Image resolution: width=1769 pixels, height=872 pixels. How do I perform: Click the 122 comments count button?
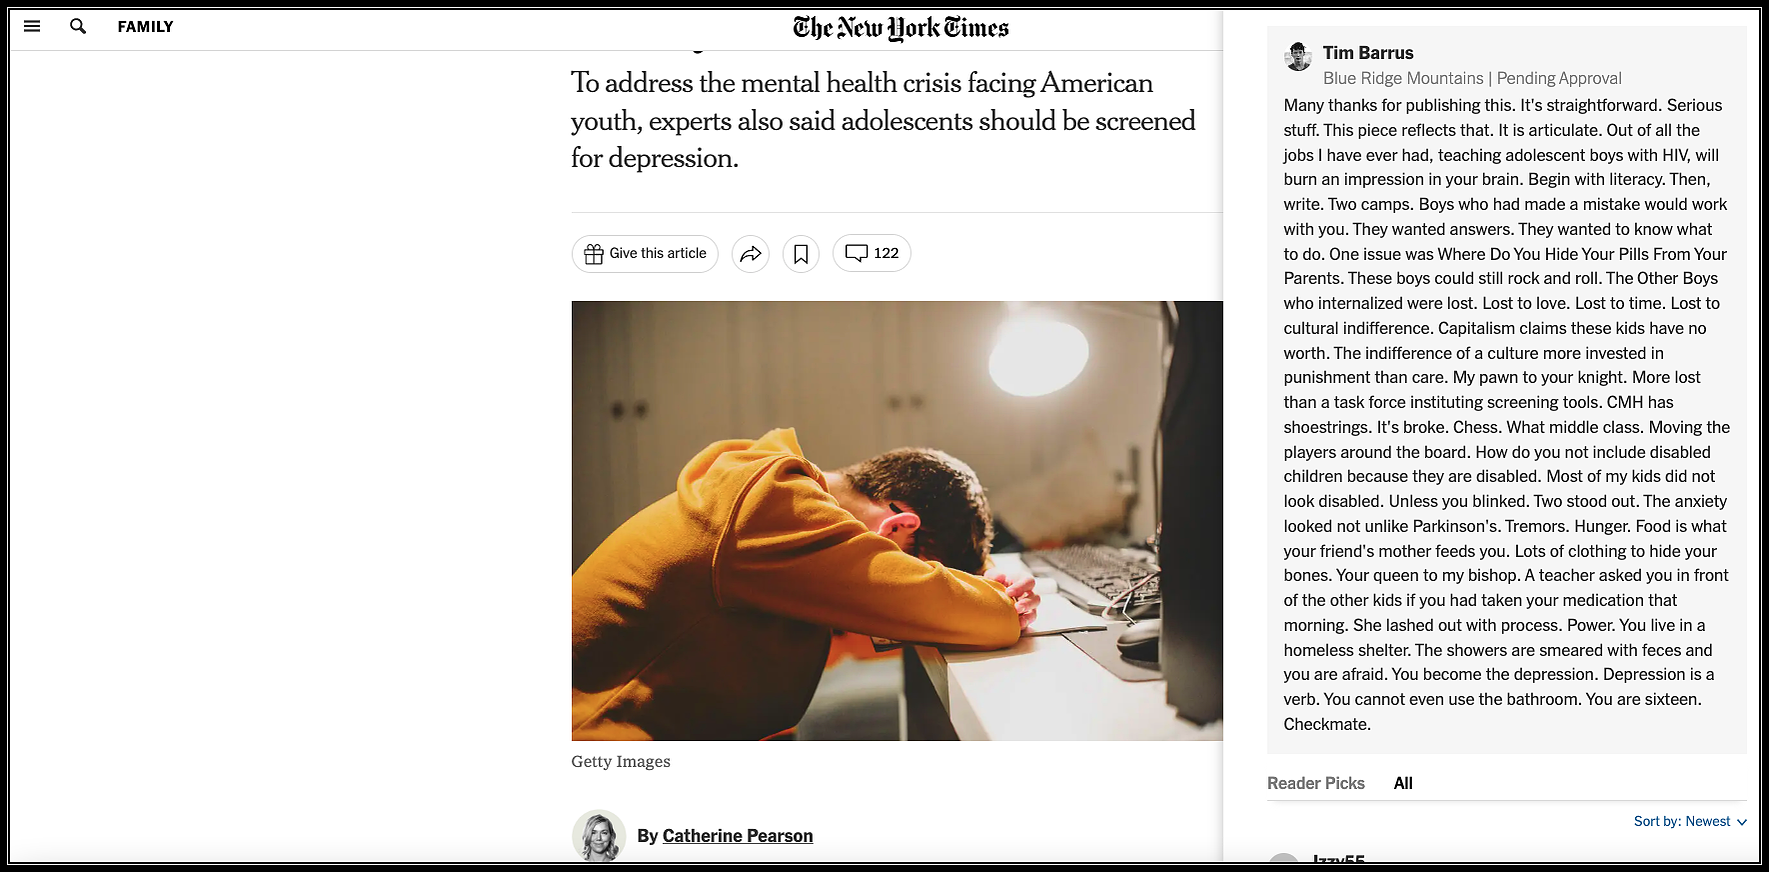[871, 253]
